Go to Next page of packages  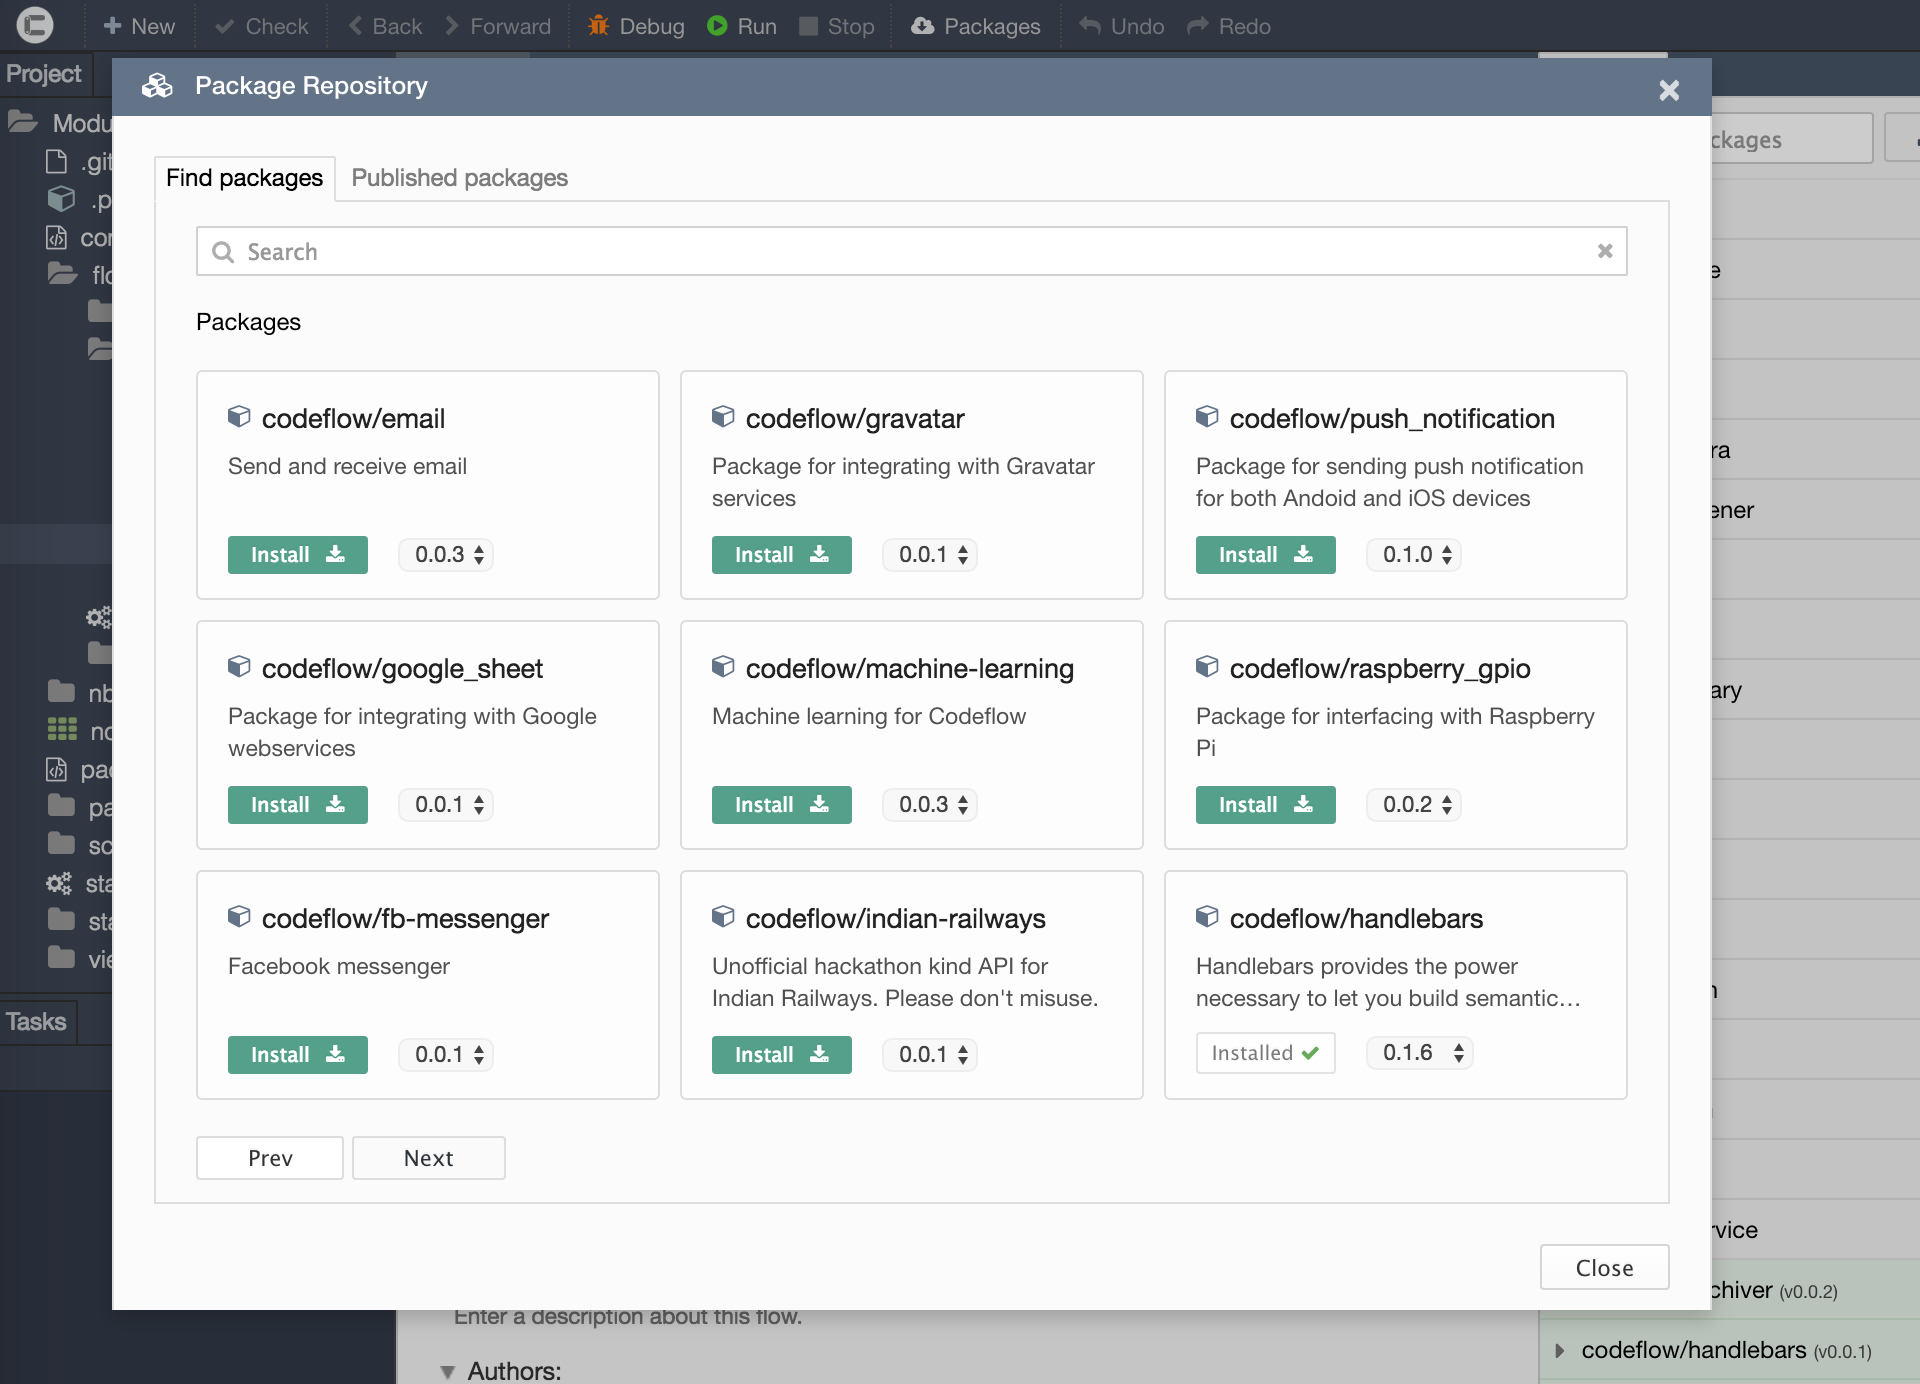pyautogui.click(x=428, y=1158)
